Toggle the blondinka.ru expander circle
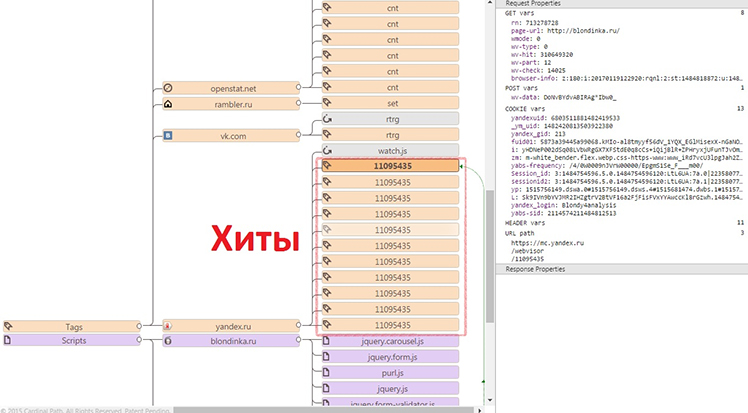This screenshot has height=413, width=748. click(x=298, y=340)
